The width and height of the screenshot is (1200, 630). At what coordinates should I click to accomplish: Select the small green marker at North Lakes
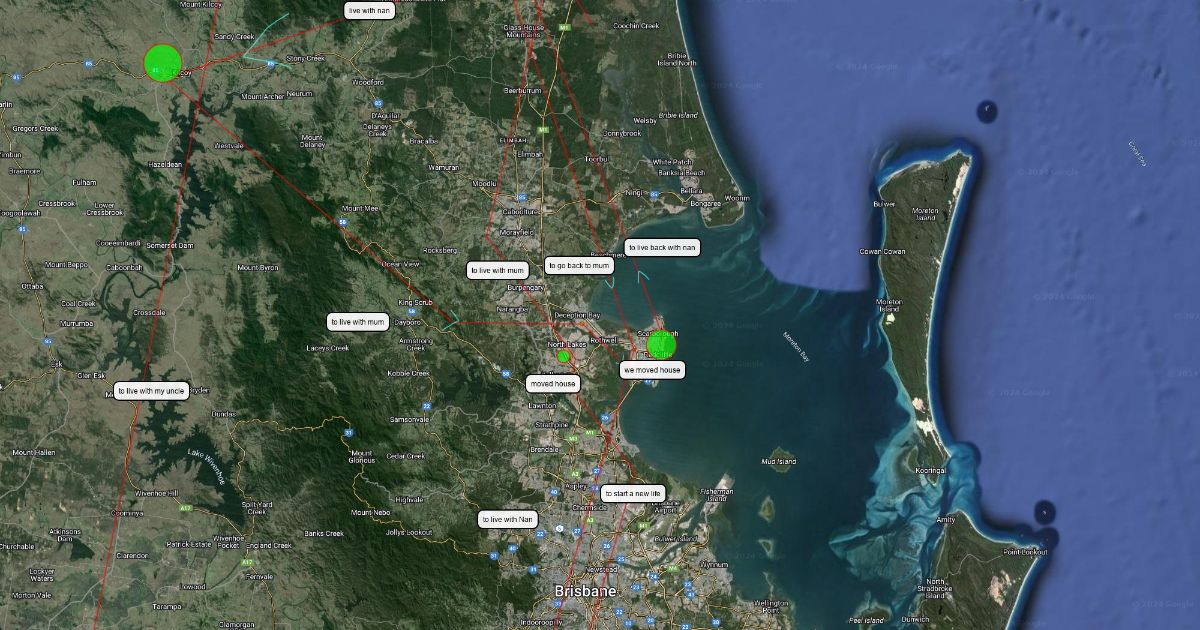[563, 356]
